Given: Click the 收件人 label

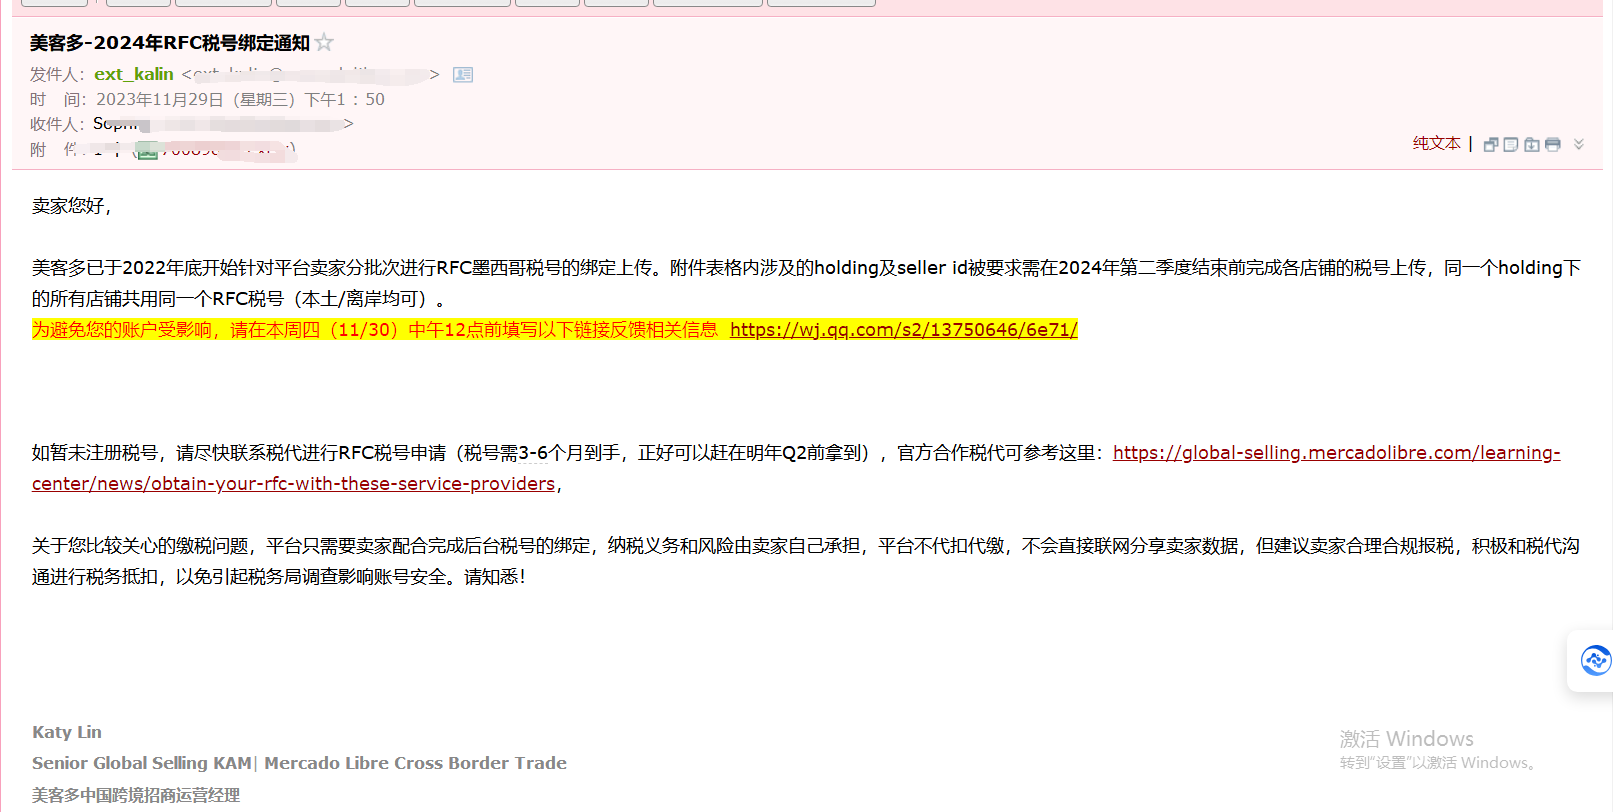Looking at the screenshot, I should coord(55,124).
